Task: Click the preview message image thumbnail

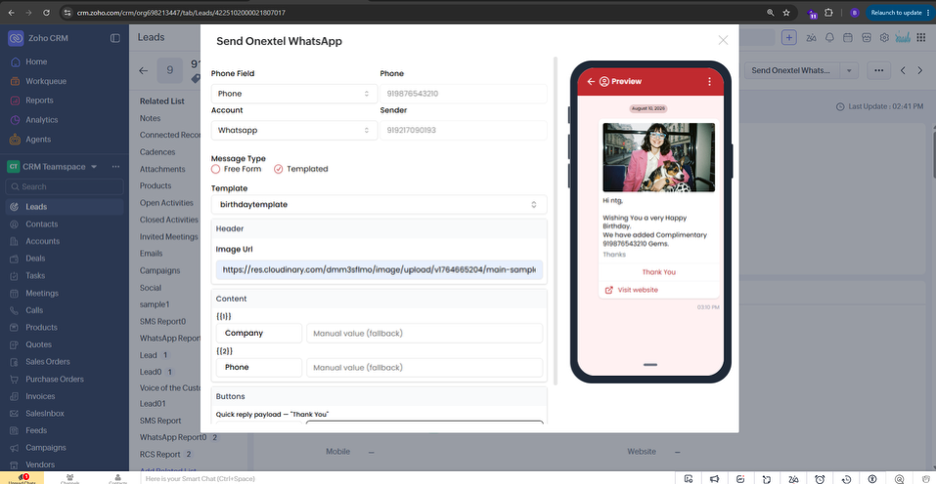Action: coord(658,157)
